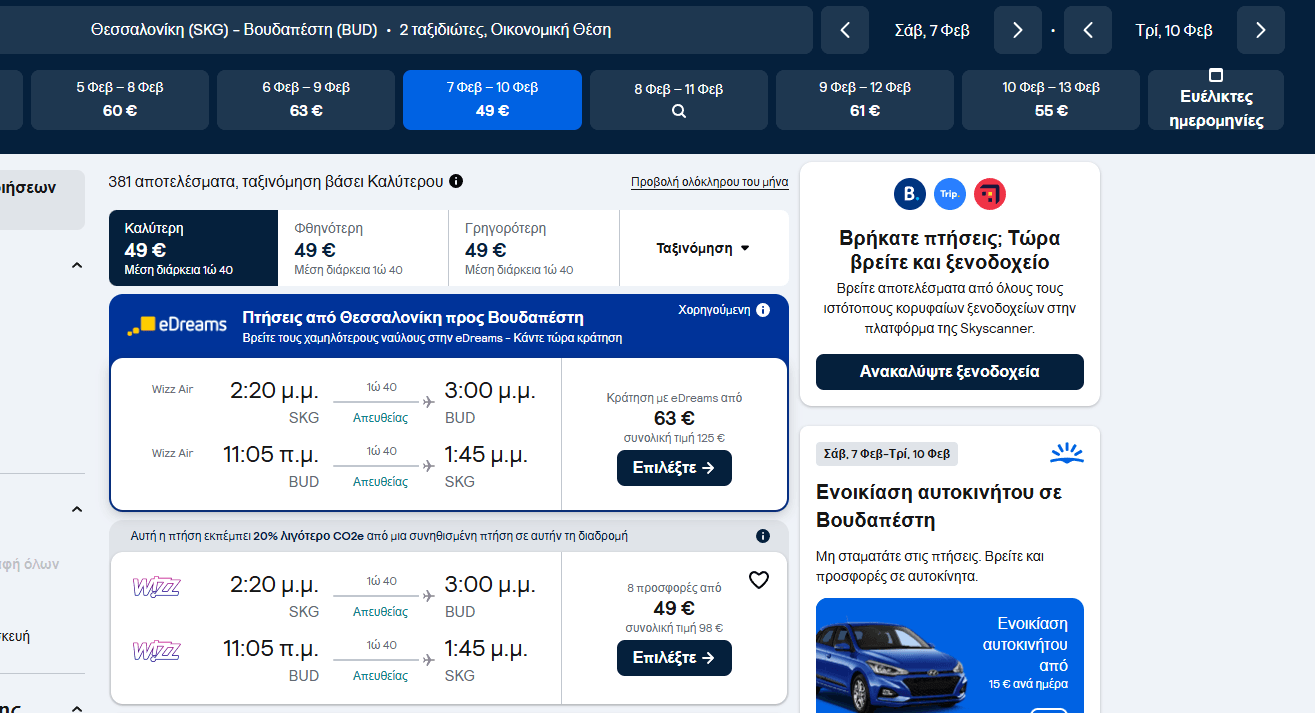The image size is (1315, 713).
Task: Click the info icon beside sorting results text
Action: point(456,181)
